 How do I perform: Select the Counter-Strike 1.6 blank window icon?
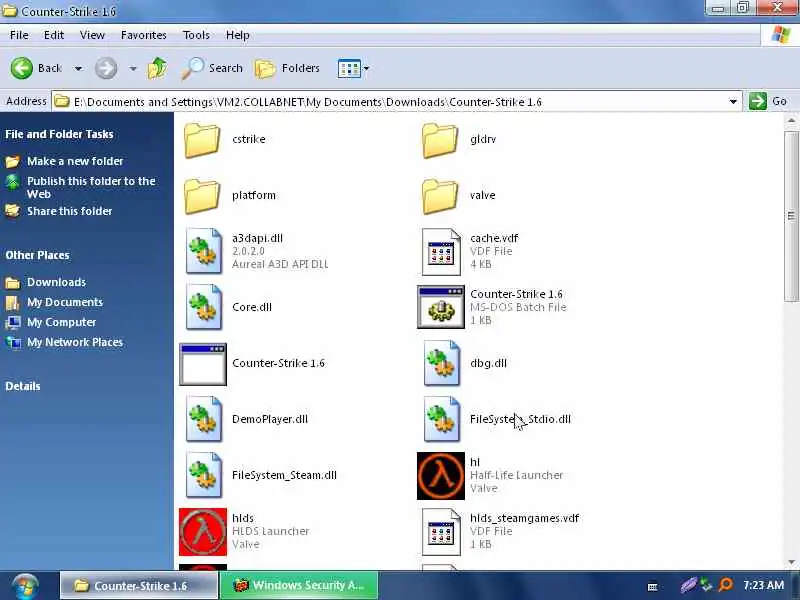pyautogui.click(x=203, y=364)
